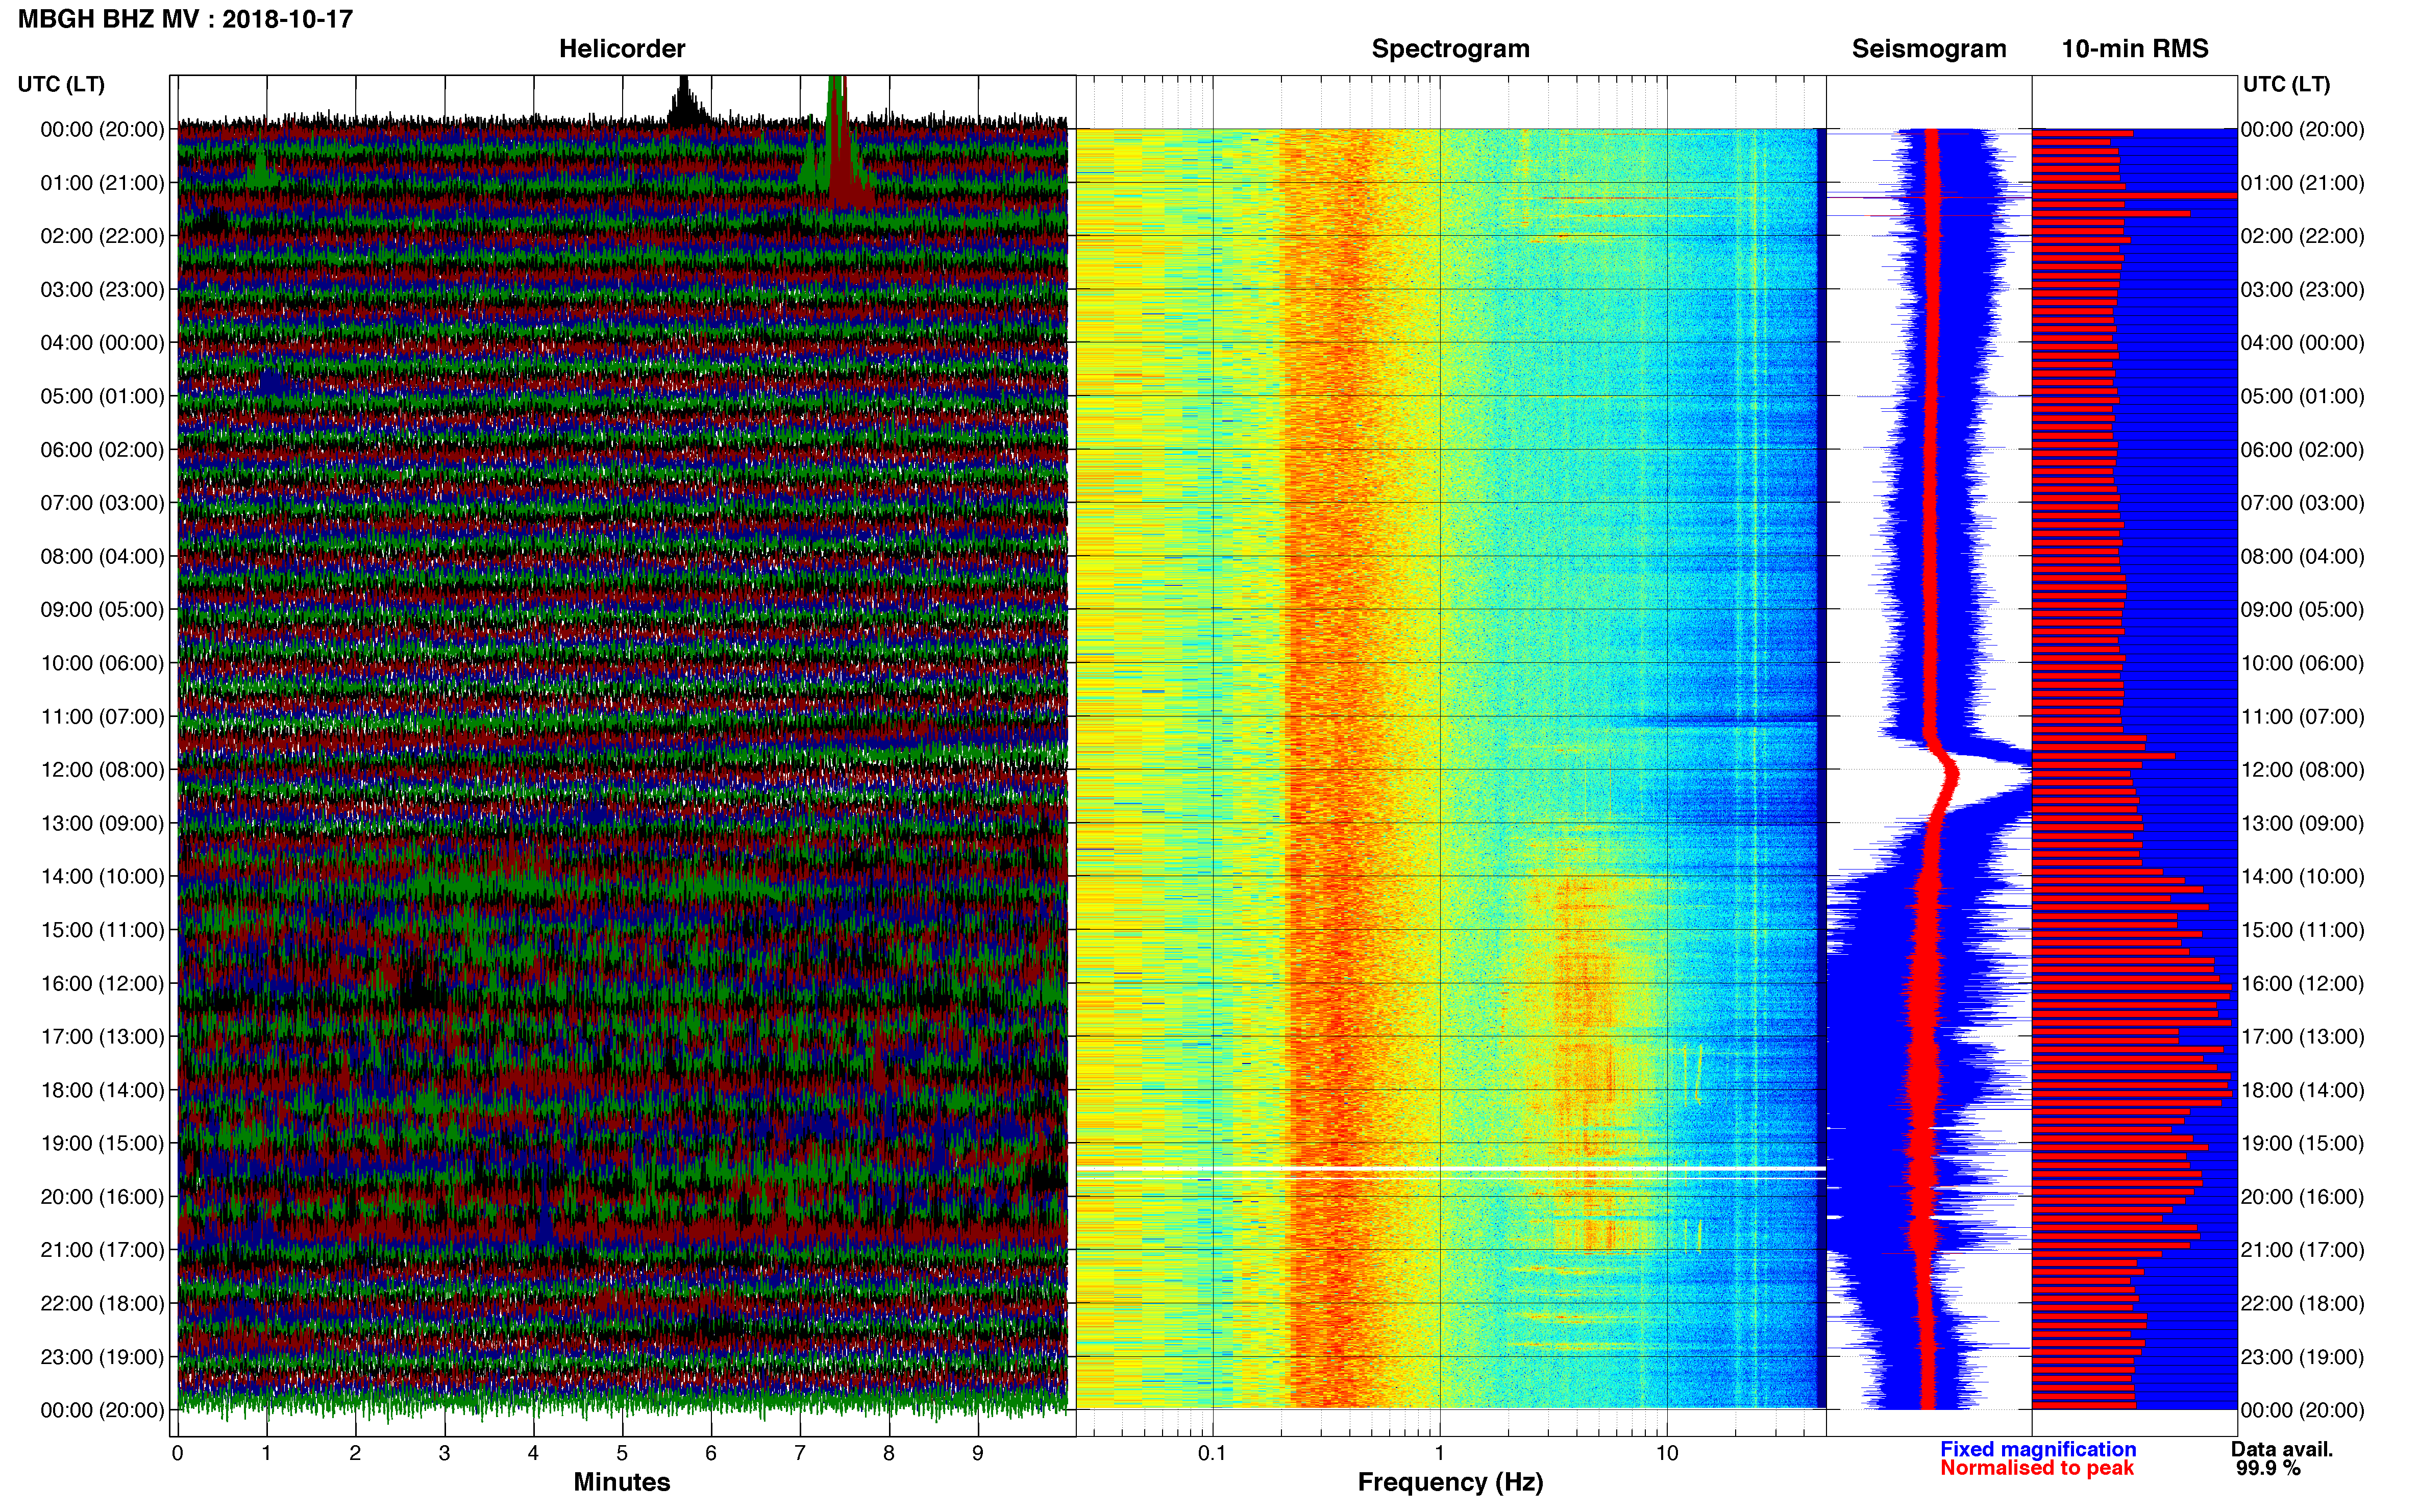Click the 07:00 (03:00) label beside the Helicorder
This screenshot has width=2419, height=1512.
[102, 503]
